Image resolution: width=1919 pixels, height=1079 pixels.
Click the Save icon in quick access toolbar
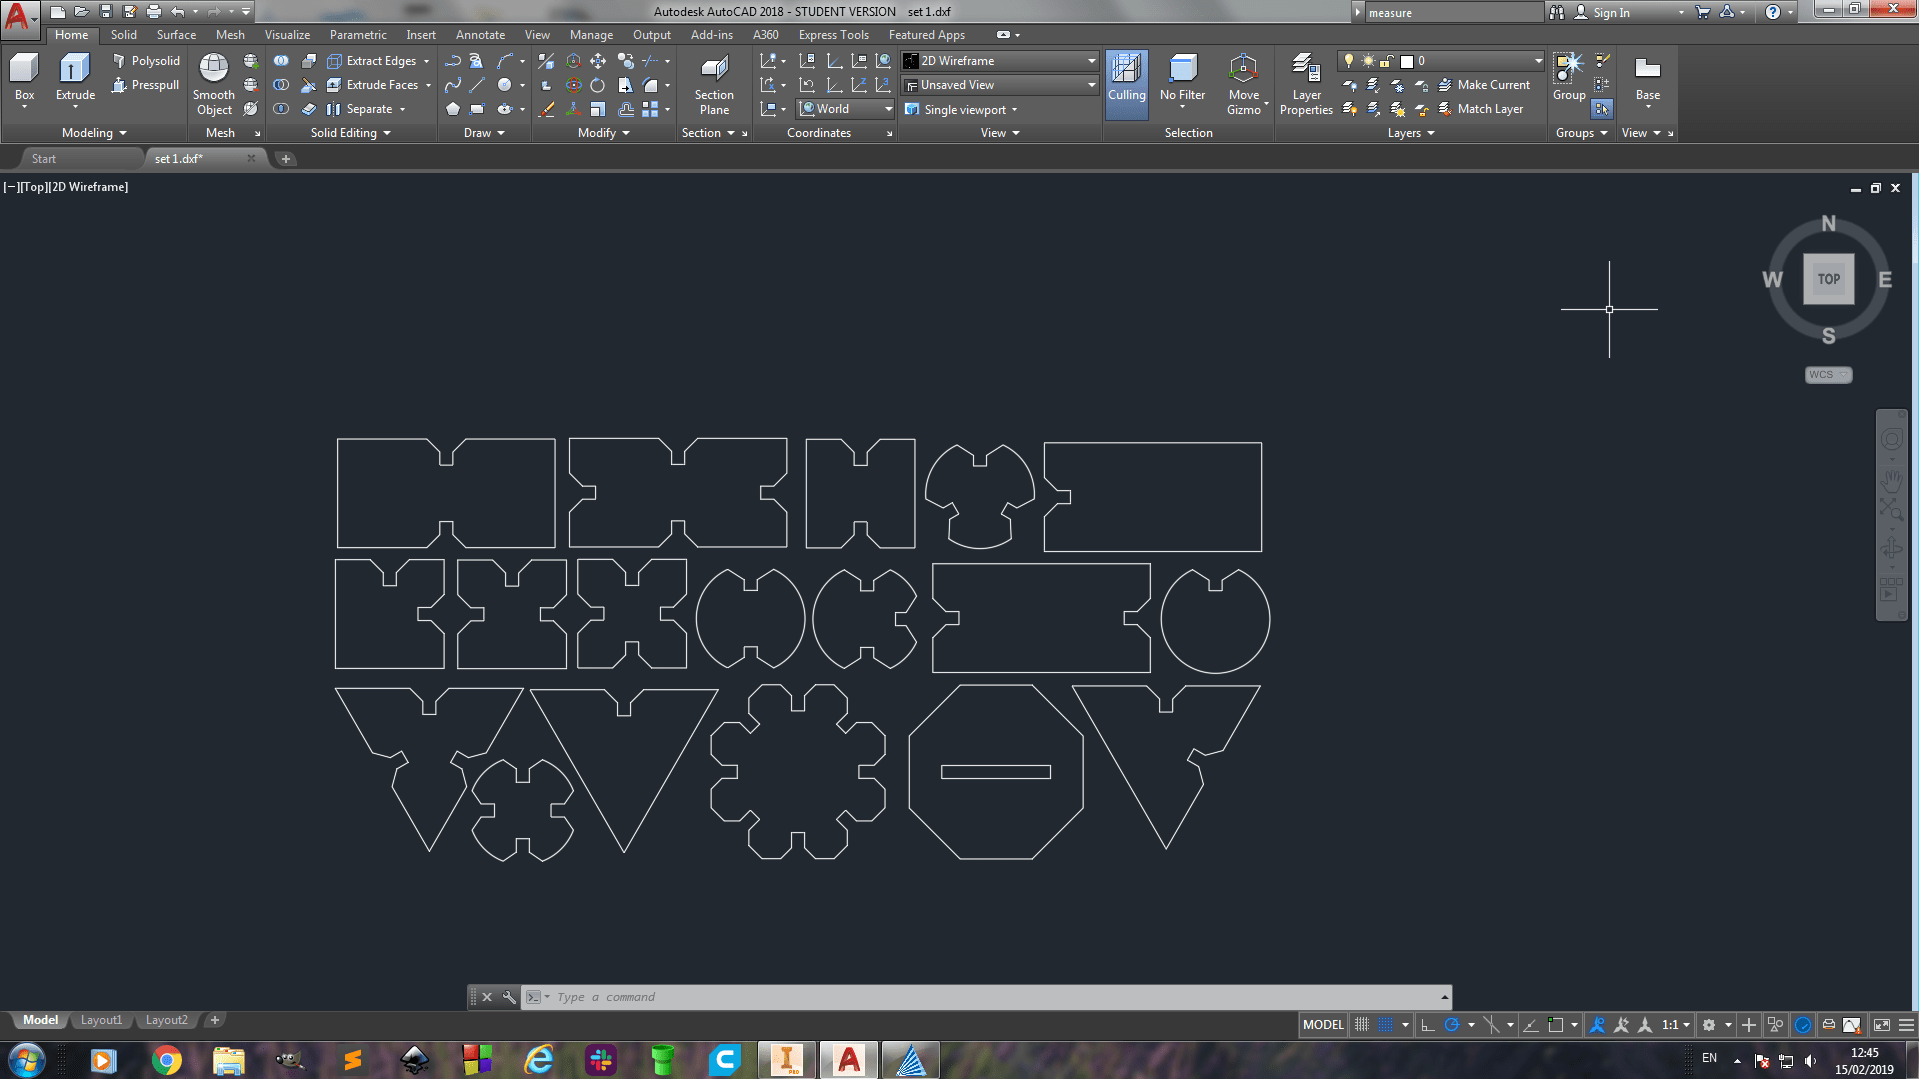pyautogui.click(x=106, y=12)
